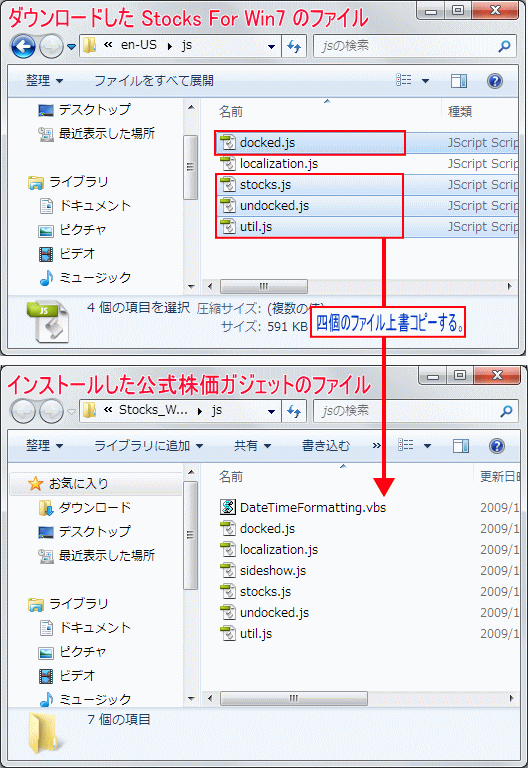Click ファイルをすべて展開 button

pos(154,80)
